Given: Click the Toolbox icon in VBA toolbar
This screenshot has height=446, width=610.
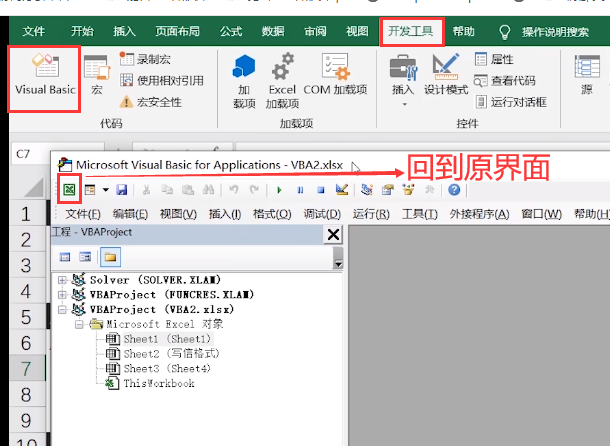Looking at the screenshot, I should [429, 190].
